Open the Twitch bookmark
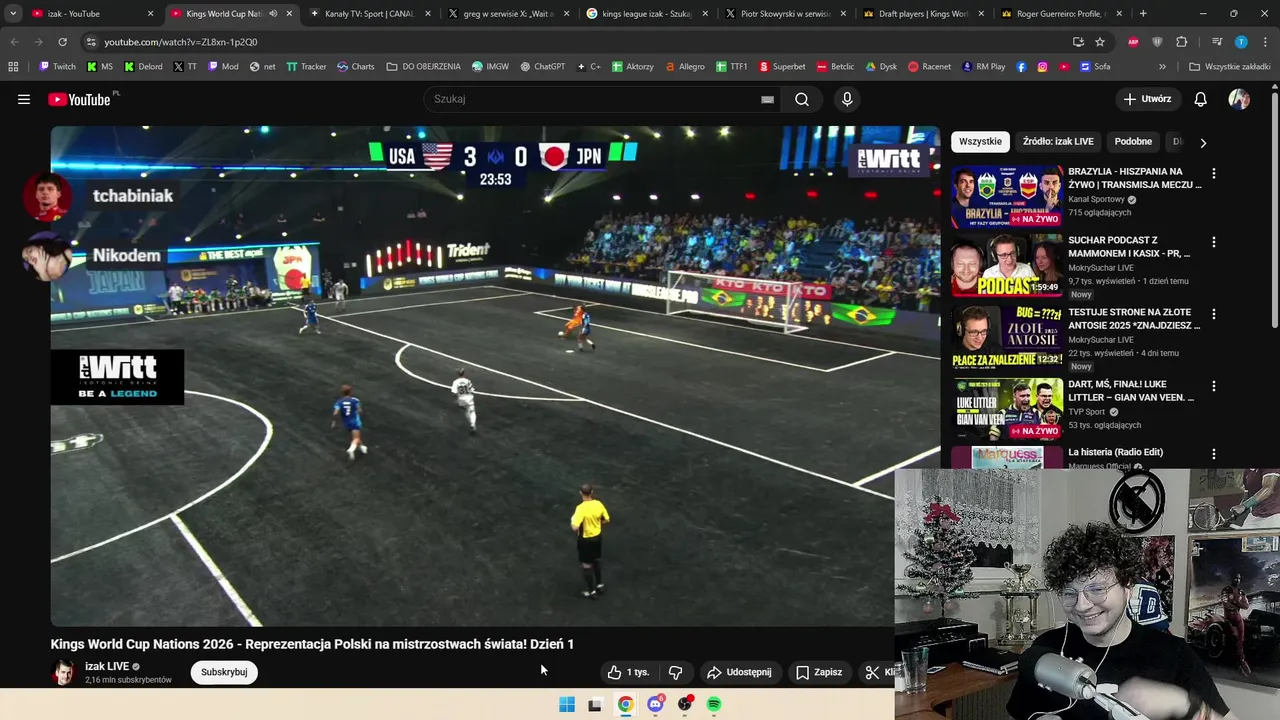1280x720 pixels. 57,67
